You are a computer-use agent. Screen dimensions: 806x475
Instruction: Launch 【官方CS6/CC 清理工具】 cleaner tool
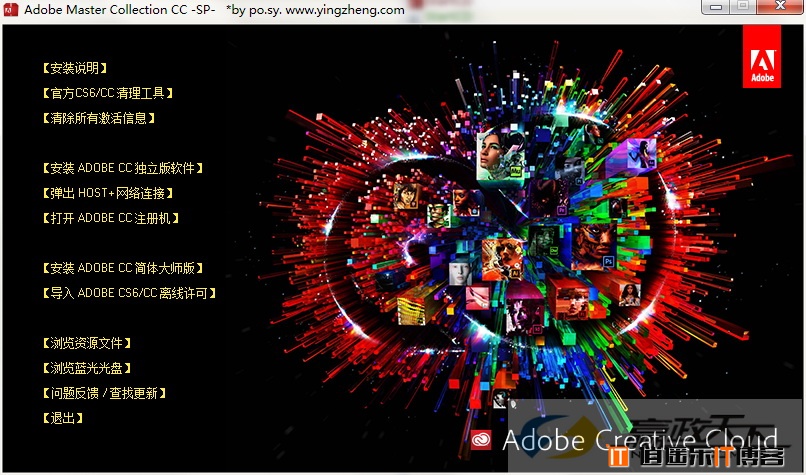(107, 93)
